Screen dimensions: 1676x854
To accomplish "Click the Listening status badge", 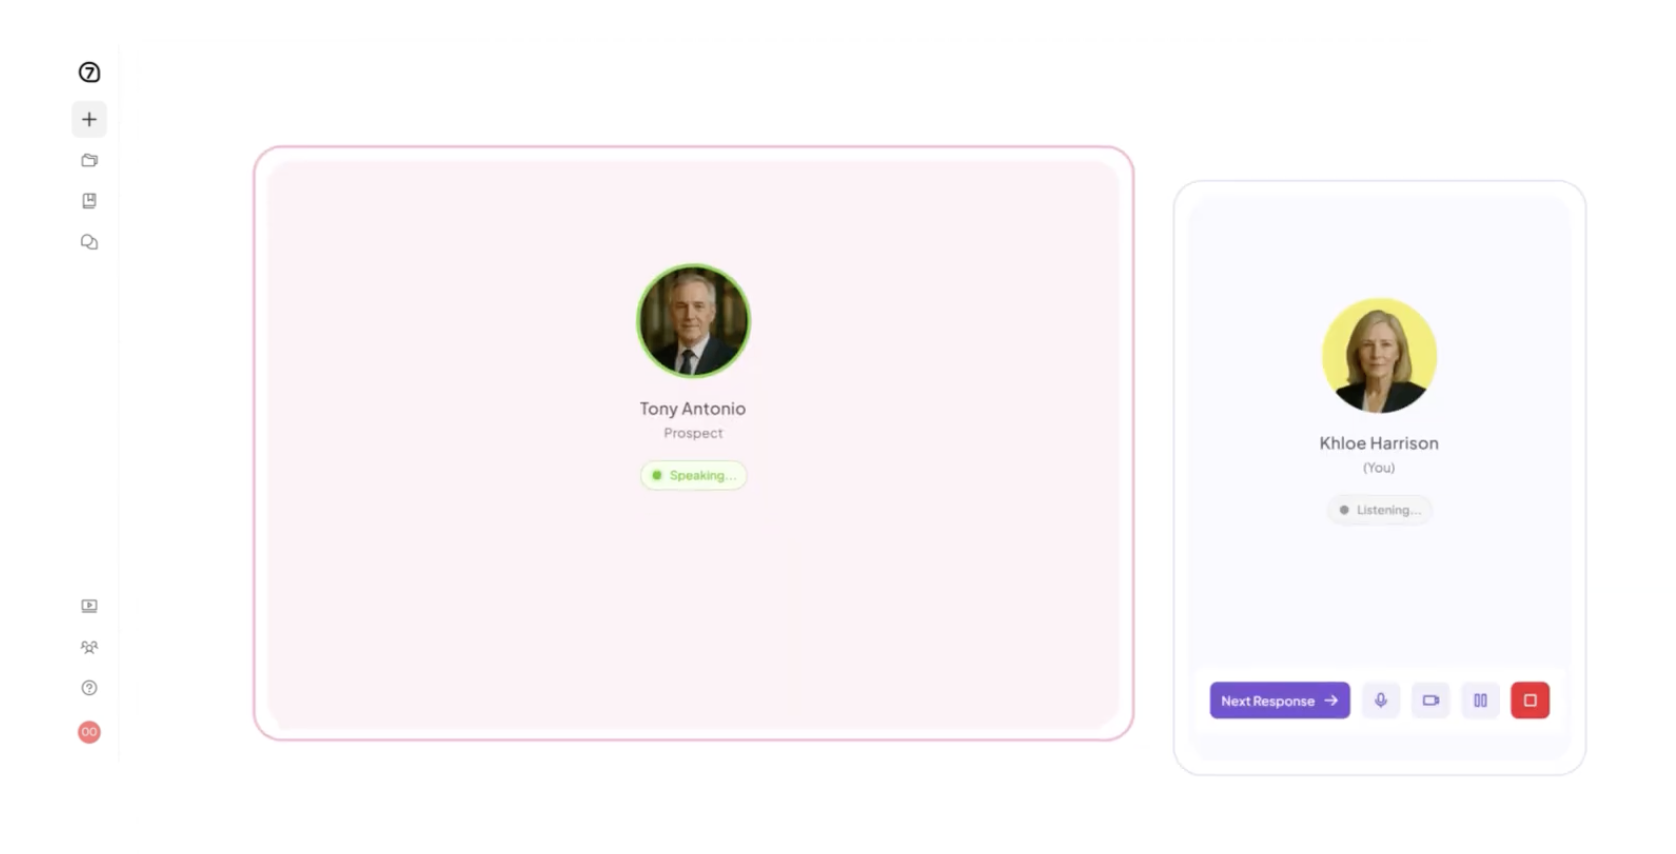I will click(x=1379, y=510).
